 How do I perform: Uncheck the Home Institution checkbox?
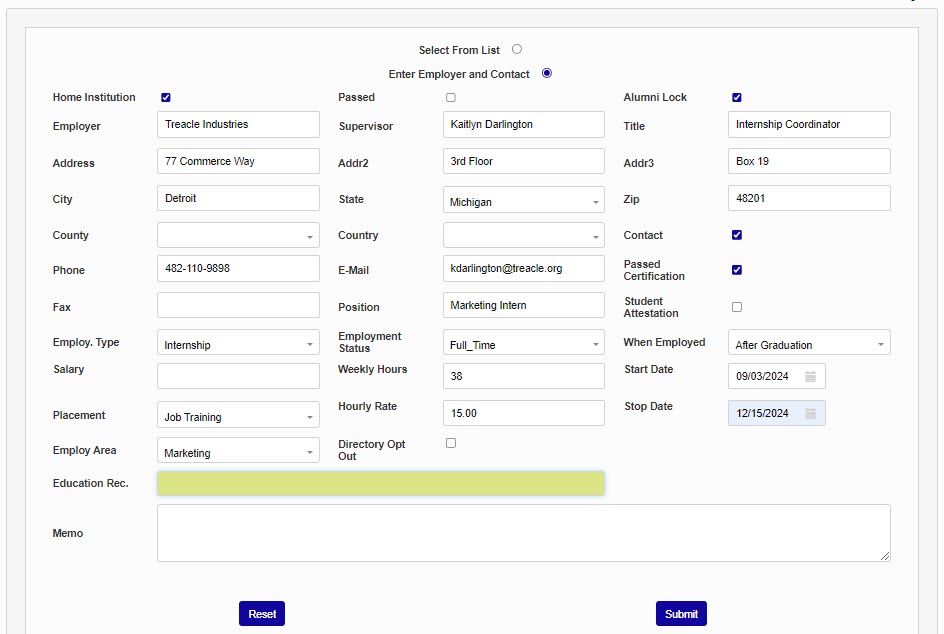(x=166, y=98)
